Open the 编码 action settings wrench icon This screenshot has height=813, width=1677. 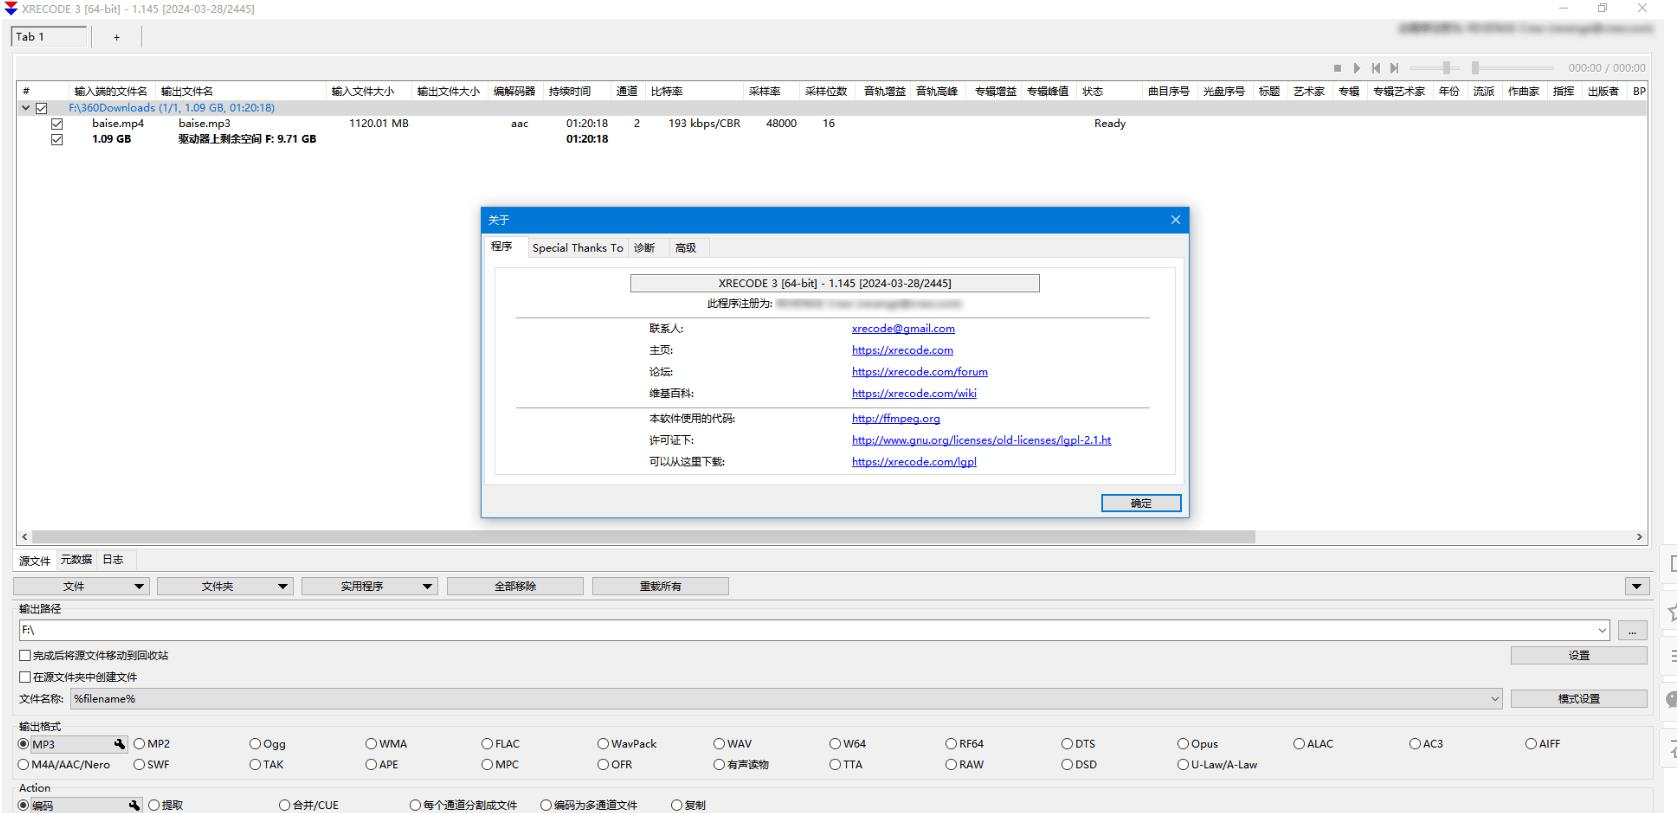(x=134, y=805)
